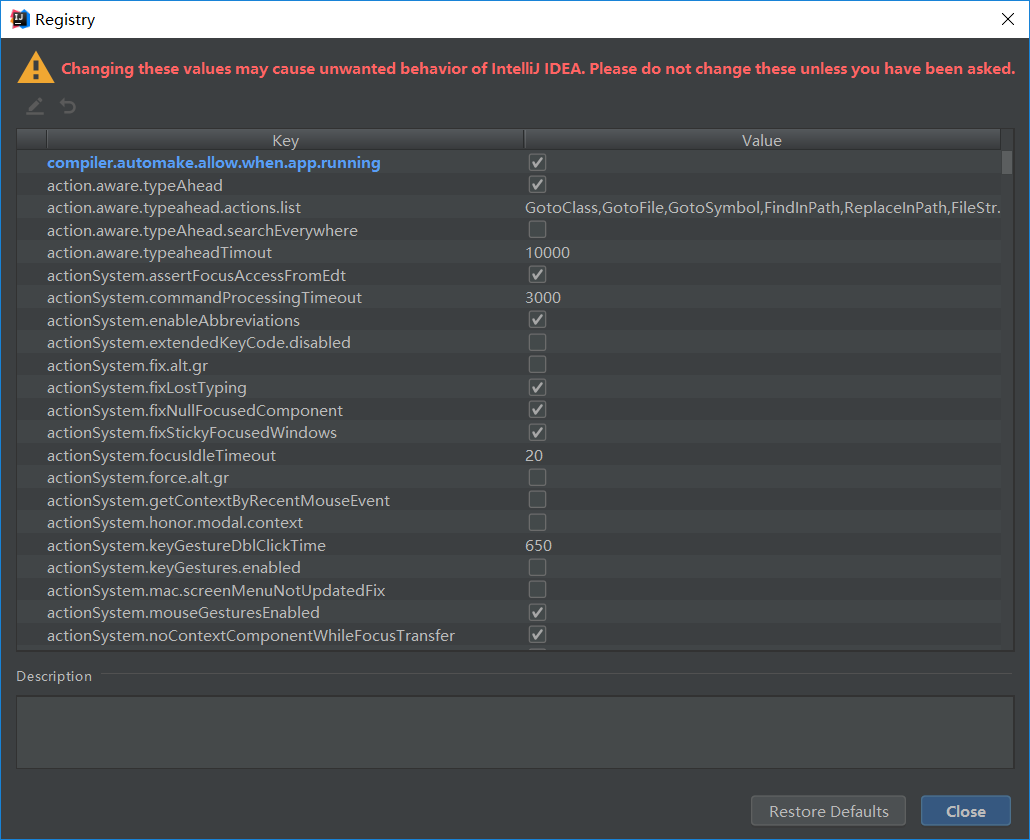Select actionSystem.fixStickyFocusedWindows key text

tap(192, 433)
